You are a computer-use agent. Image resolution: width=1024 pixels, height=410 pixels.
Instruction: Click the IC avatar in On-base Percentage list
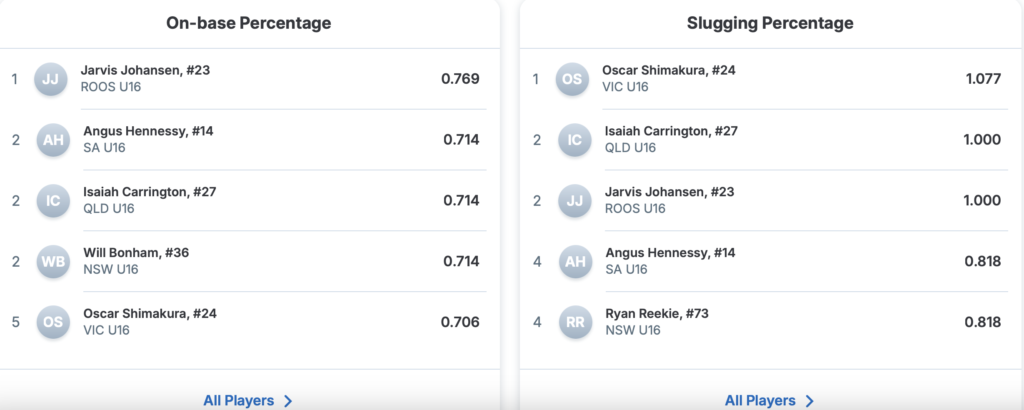point(53,201)
